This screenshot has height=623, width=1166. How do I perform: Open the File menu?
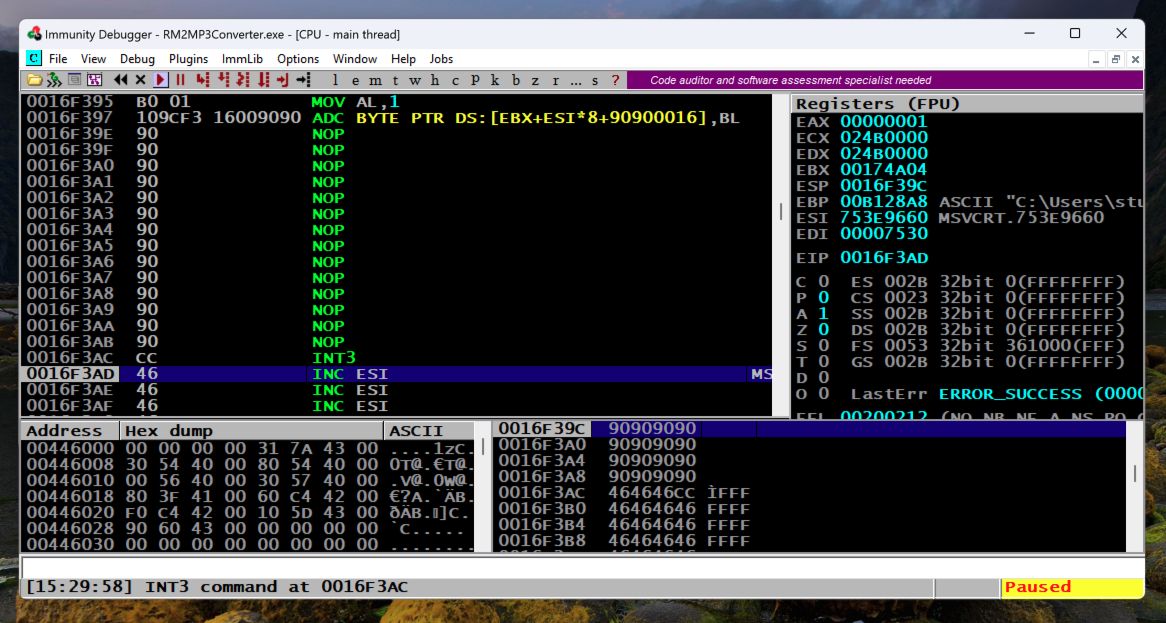(58, 59)
